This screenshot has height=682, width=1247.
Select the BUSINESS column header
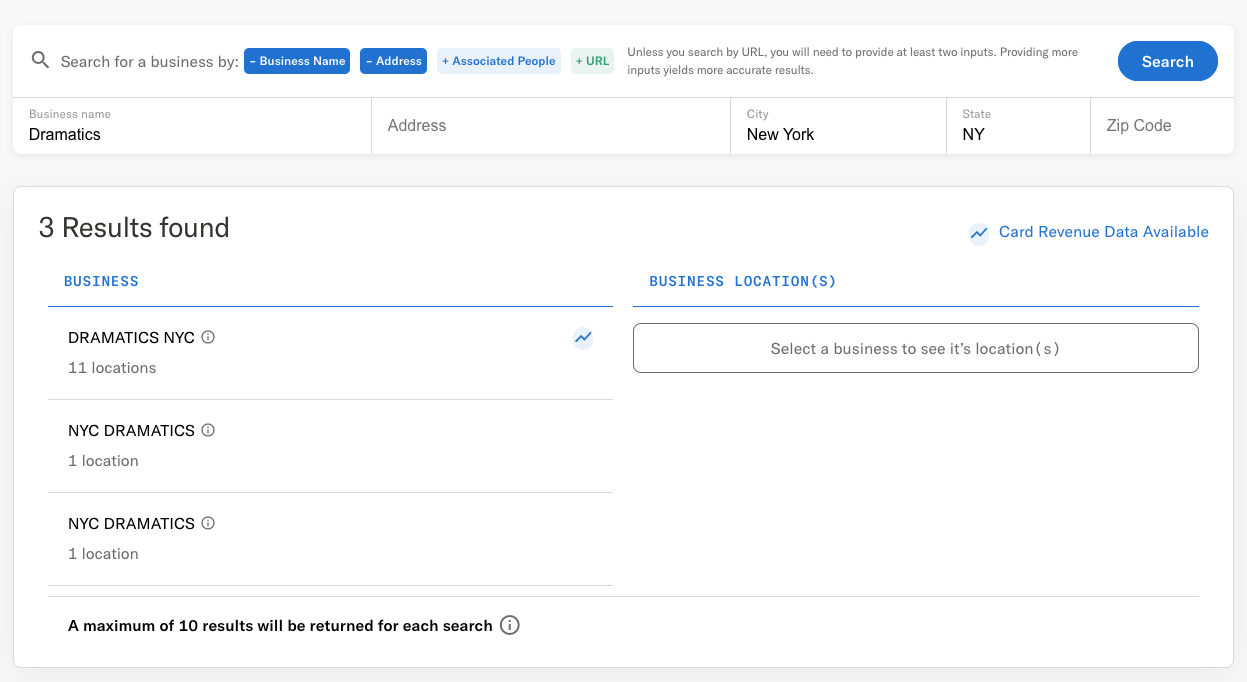[101, 281]
